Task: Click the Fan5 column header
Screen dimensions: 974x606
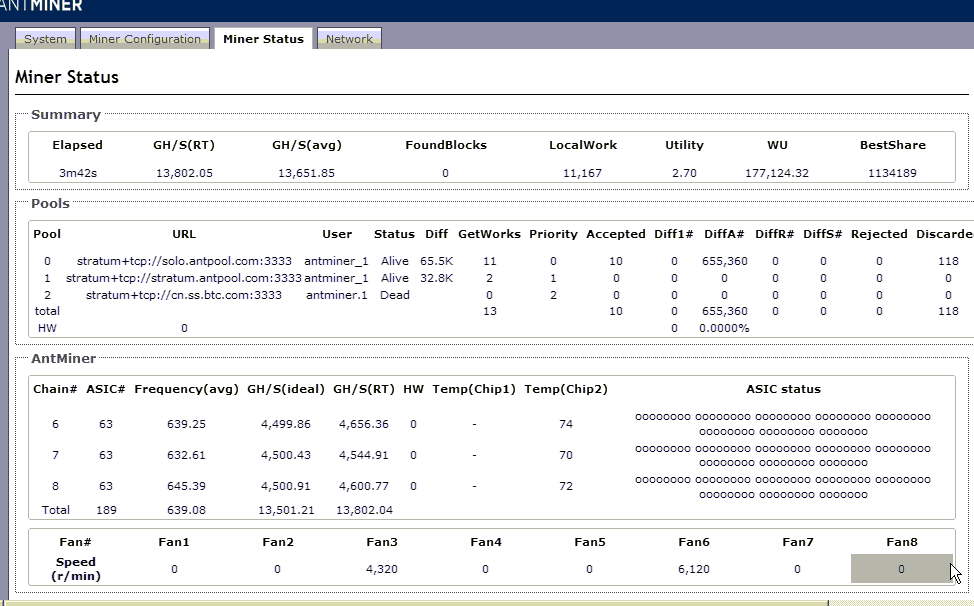Action: coord(589,542)
